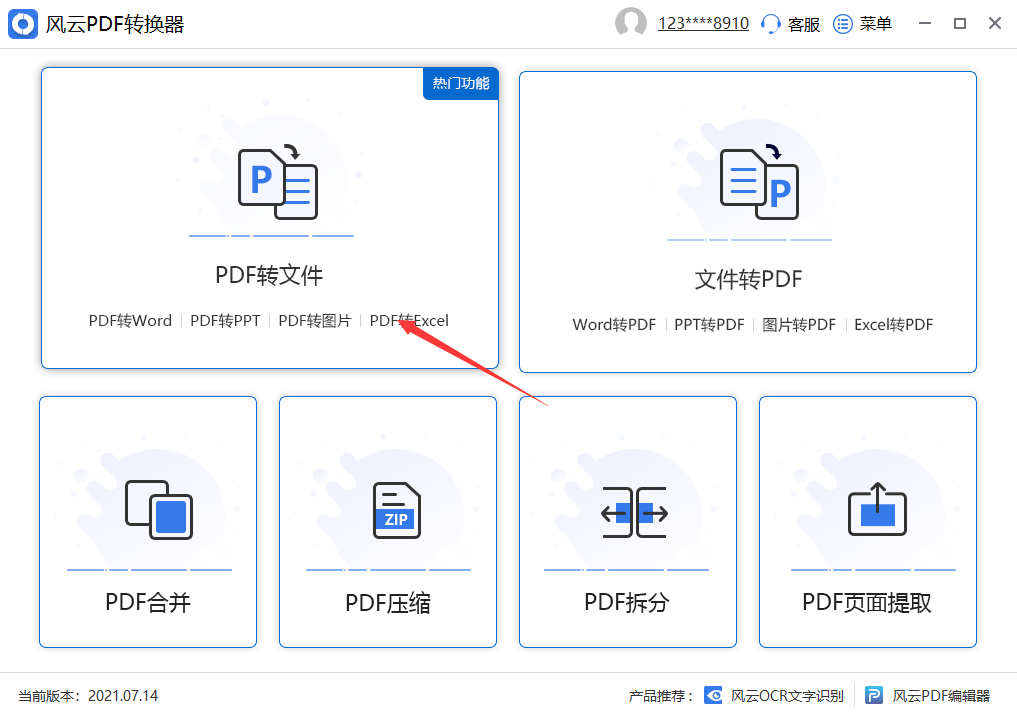Choose Word转PDF option
The image size is (1017, 714).
pyautogui.click(x=614, y=325)
